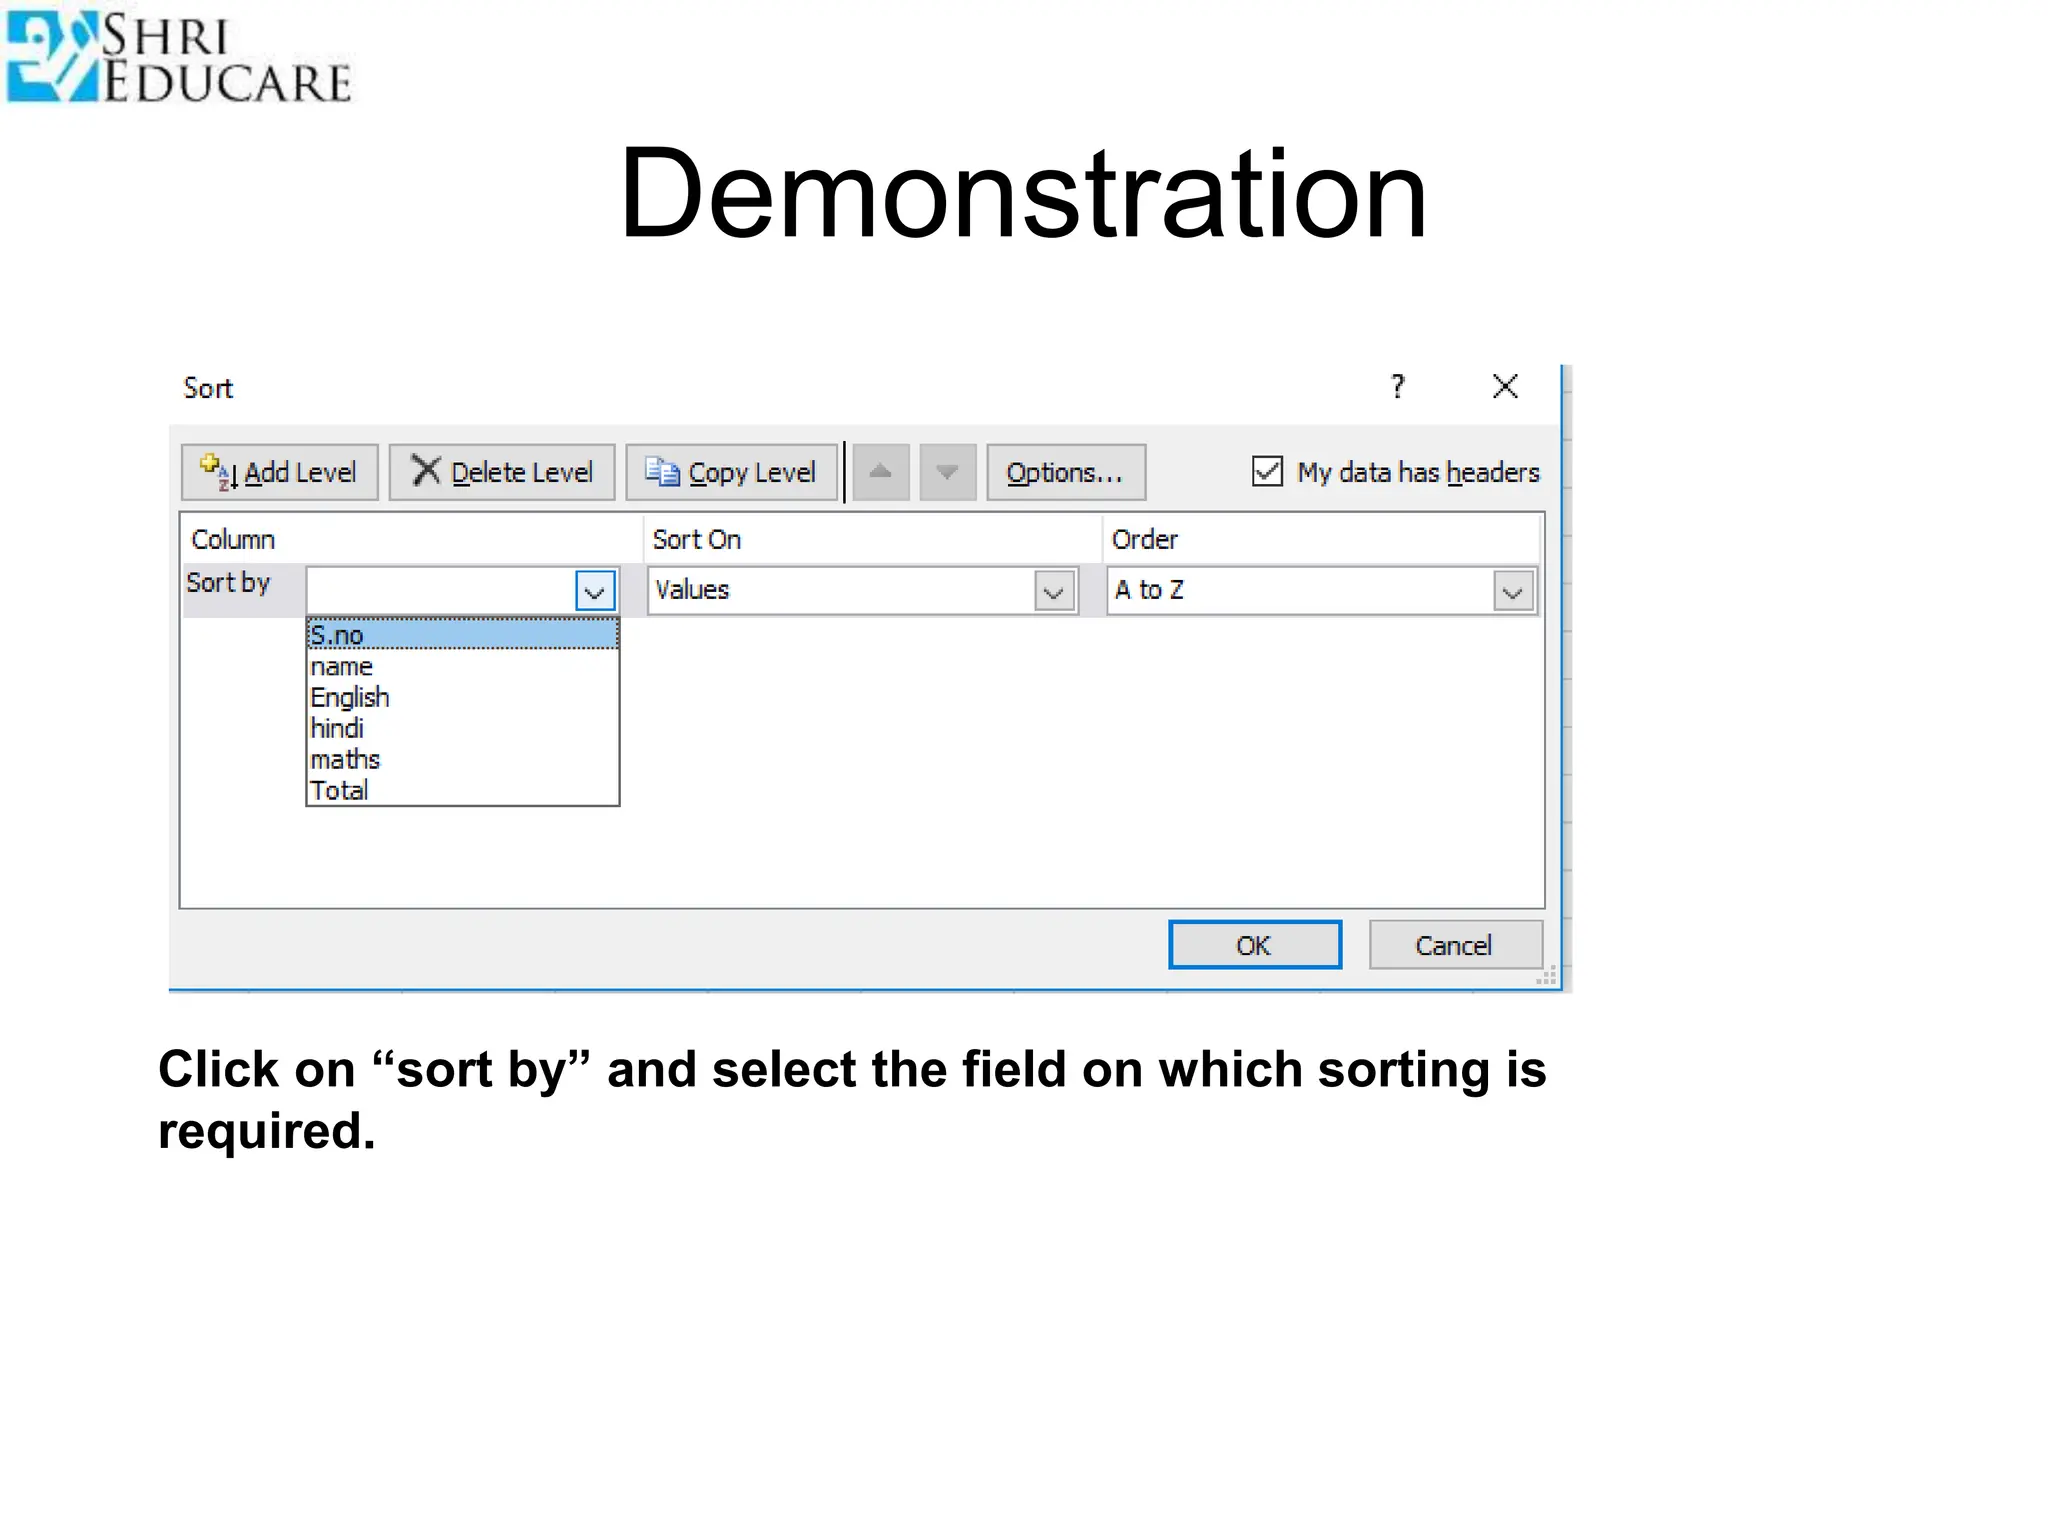Pick maths from the column list
The width and height of the screenshot is (2048, 1536).
(463, 759)
